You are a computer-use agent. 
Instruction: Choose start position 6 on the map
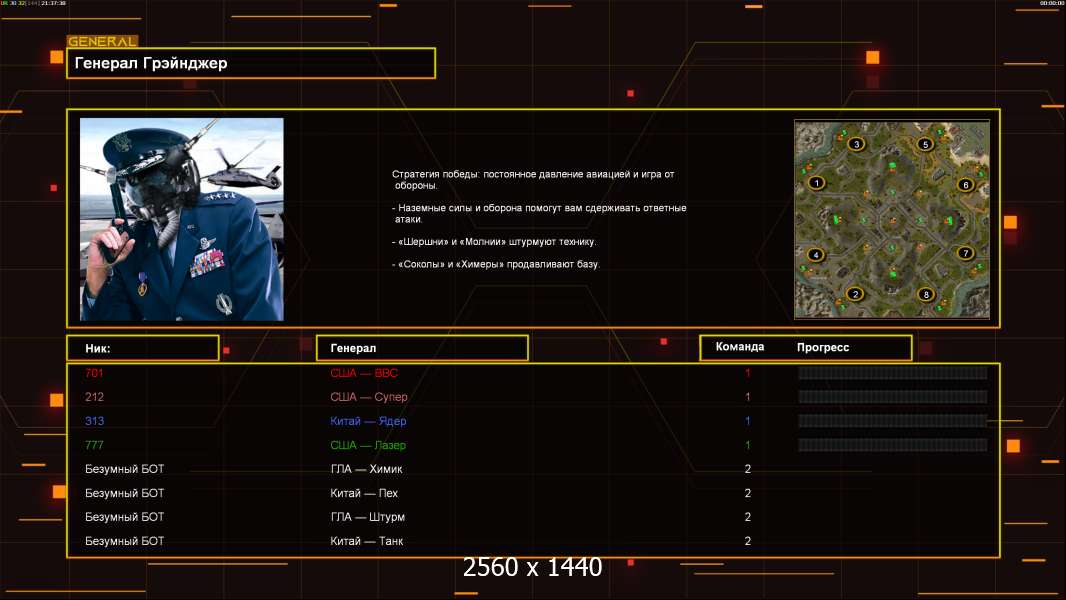[965, 184]
